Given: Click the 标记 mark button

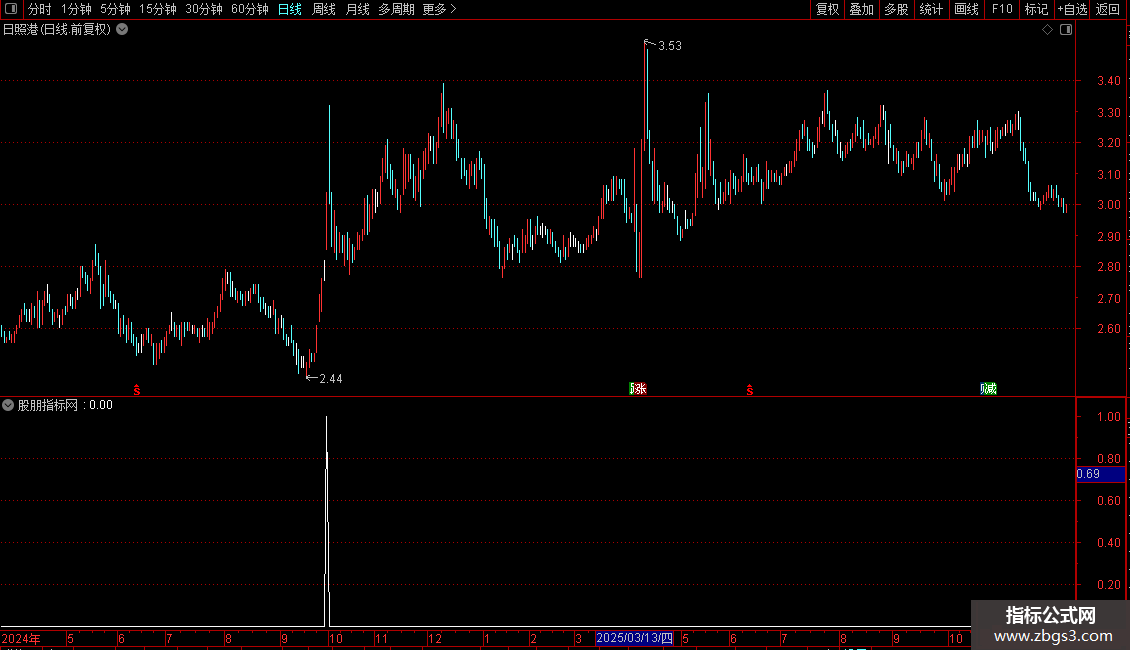Looking at the screenshot, I should coord(1036,9).
